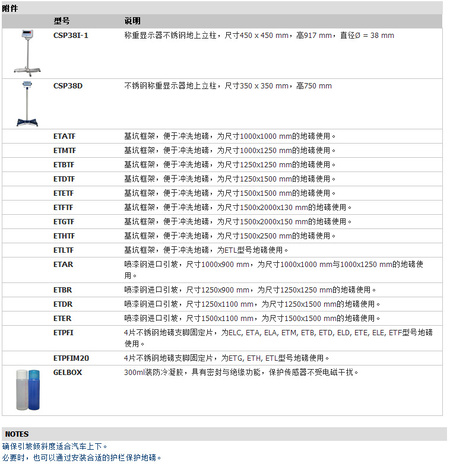Image resolution: width=450 pixels, height=464 pixels.
Task: Select the ETBR ramp model
Action: coord(63,290)
